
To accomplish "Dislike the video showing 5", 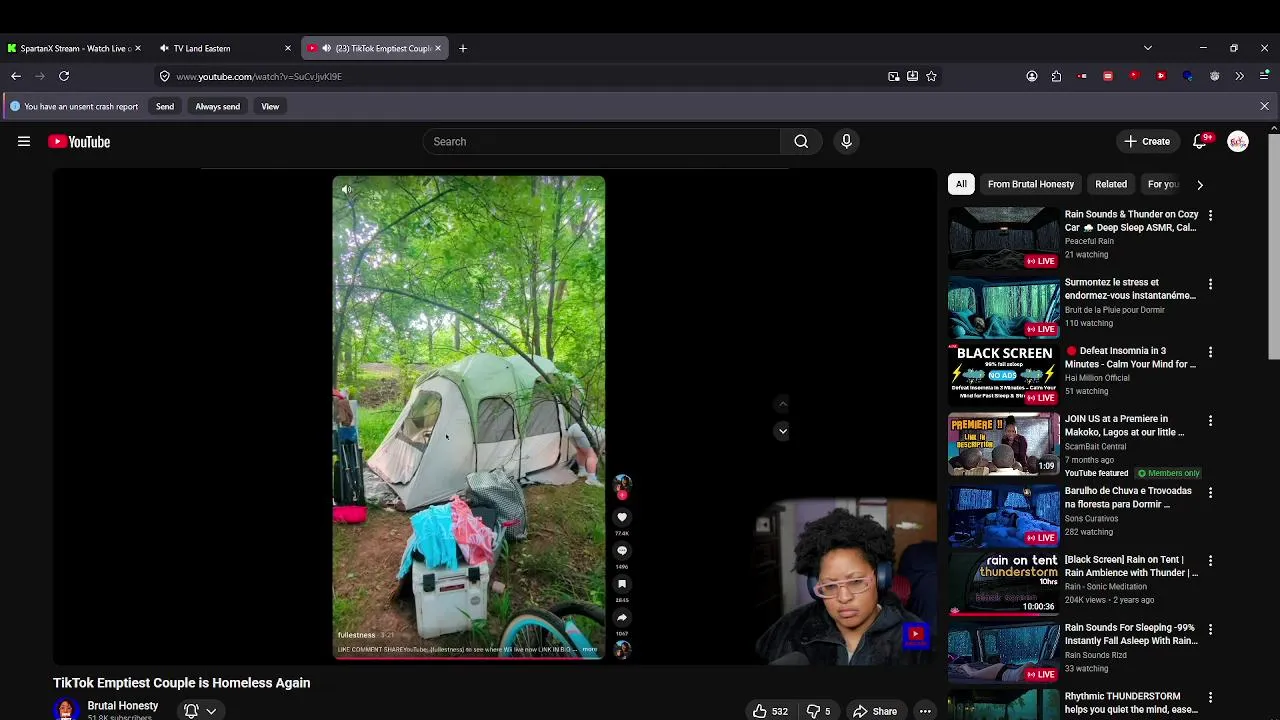I will click(x=819, y=711).
